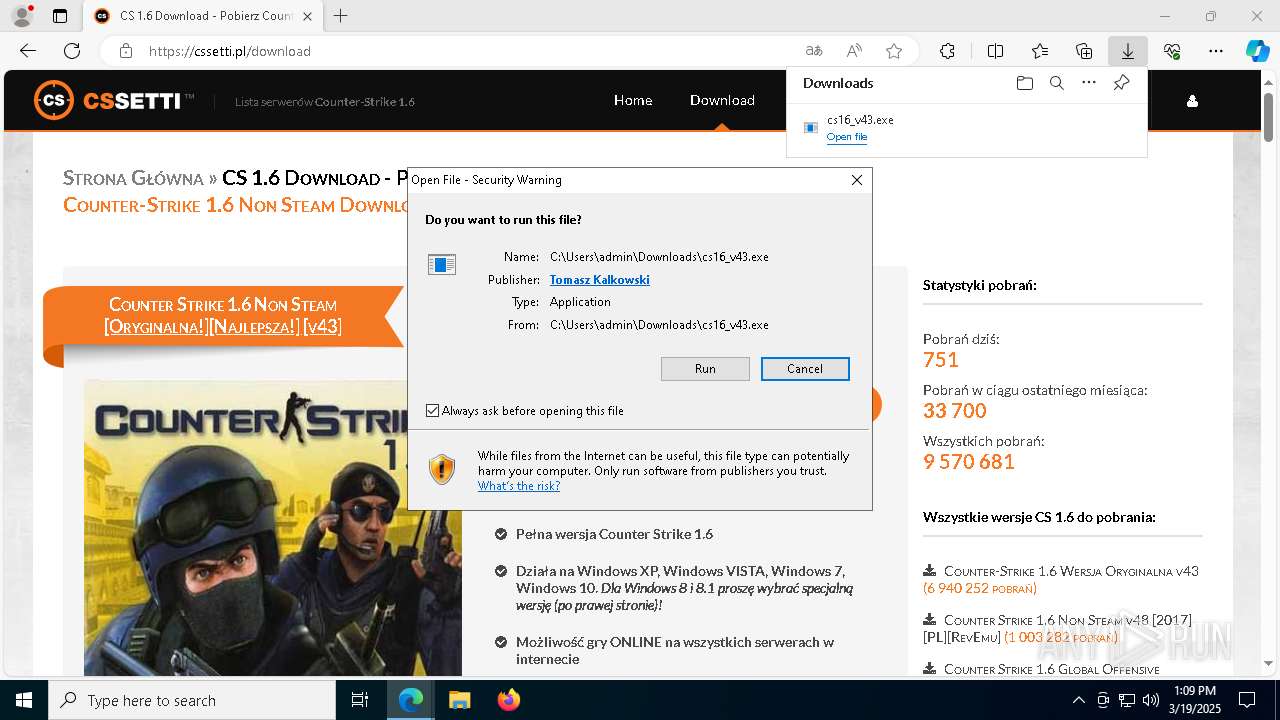Click Strona Główna breadcrumb link
The image size is (1280, 720).
[133, 179]
